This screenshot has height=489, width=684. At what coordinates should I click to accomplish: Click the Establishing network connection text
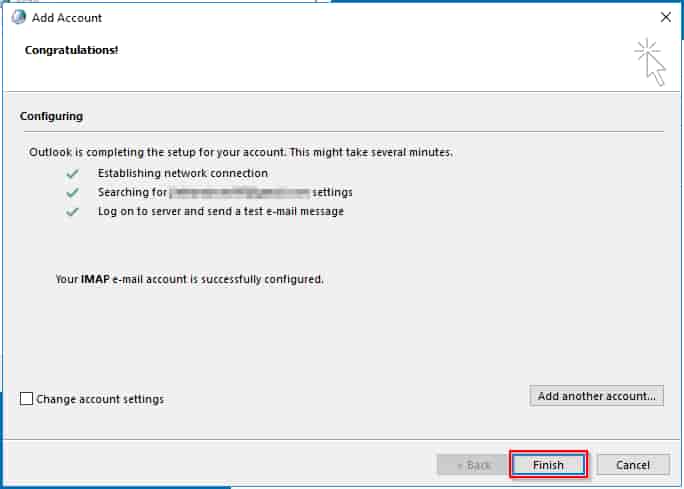(x=183, y=173)
